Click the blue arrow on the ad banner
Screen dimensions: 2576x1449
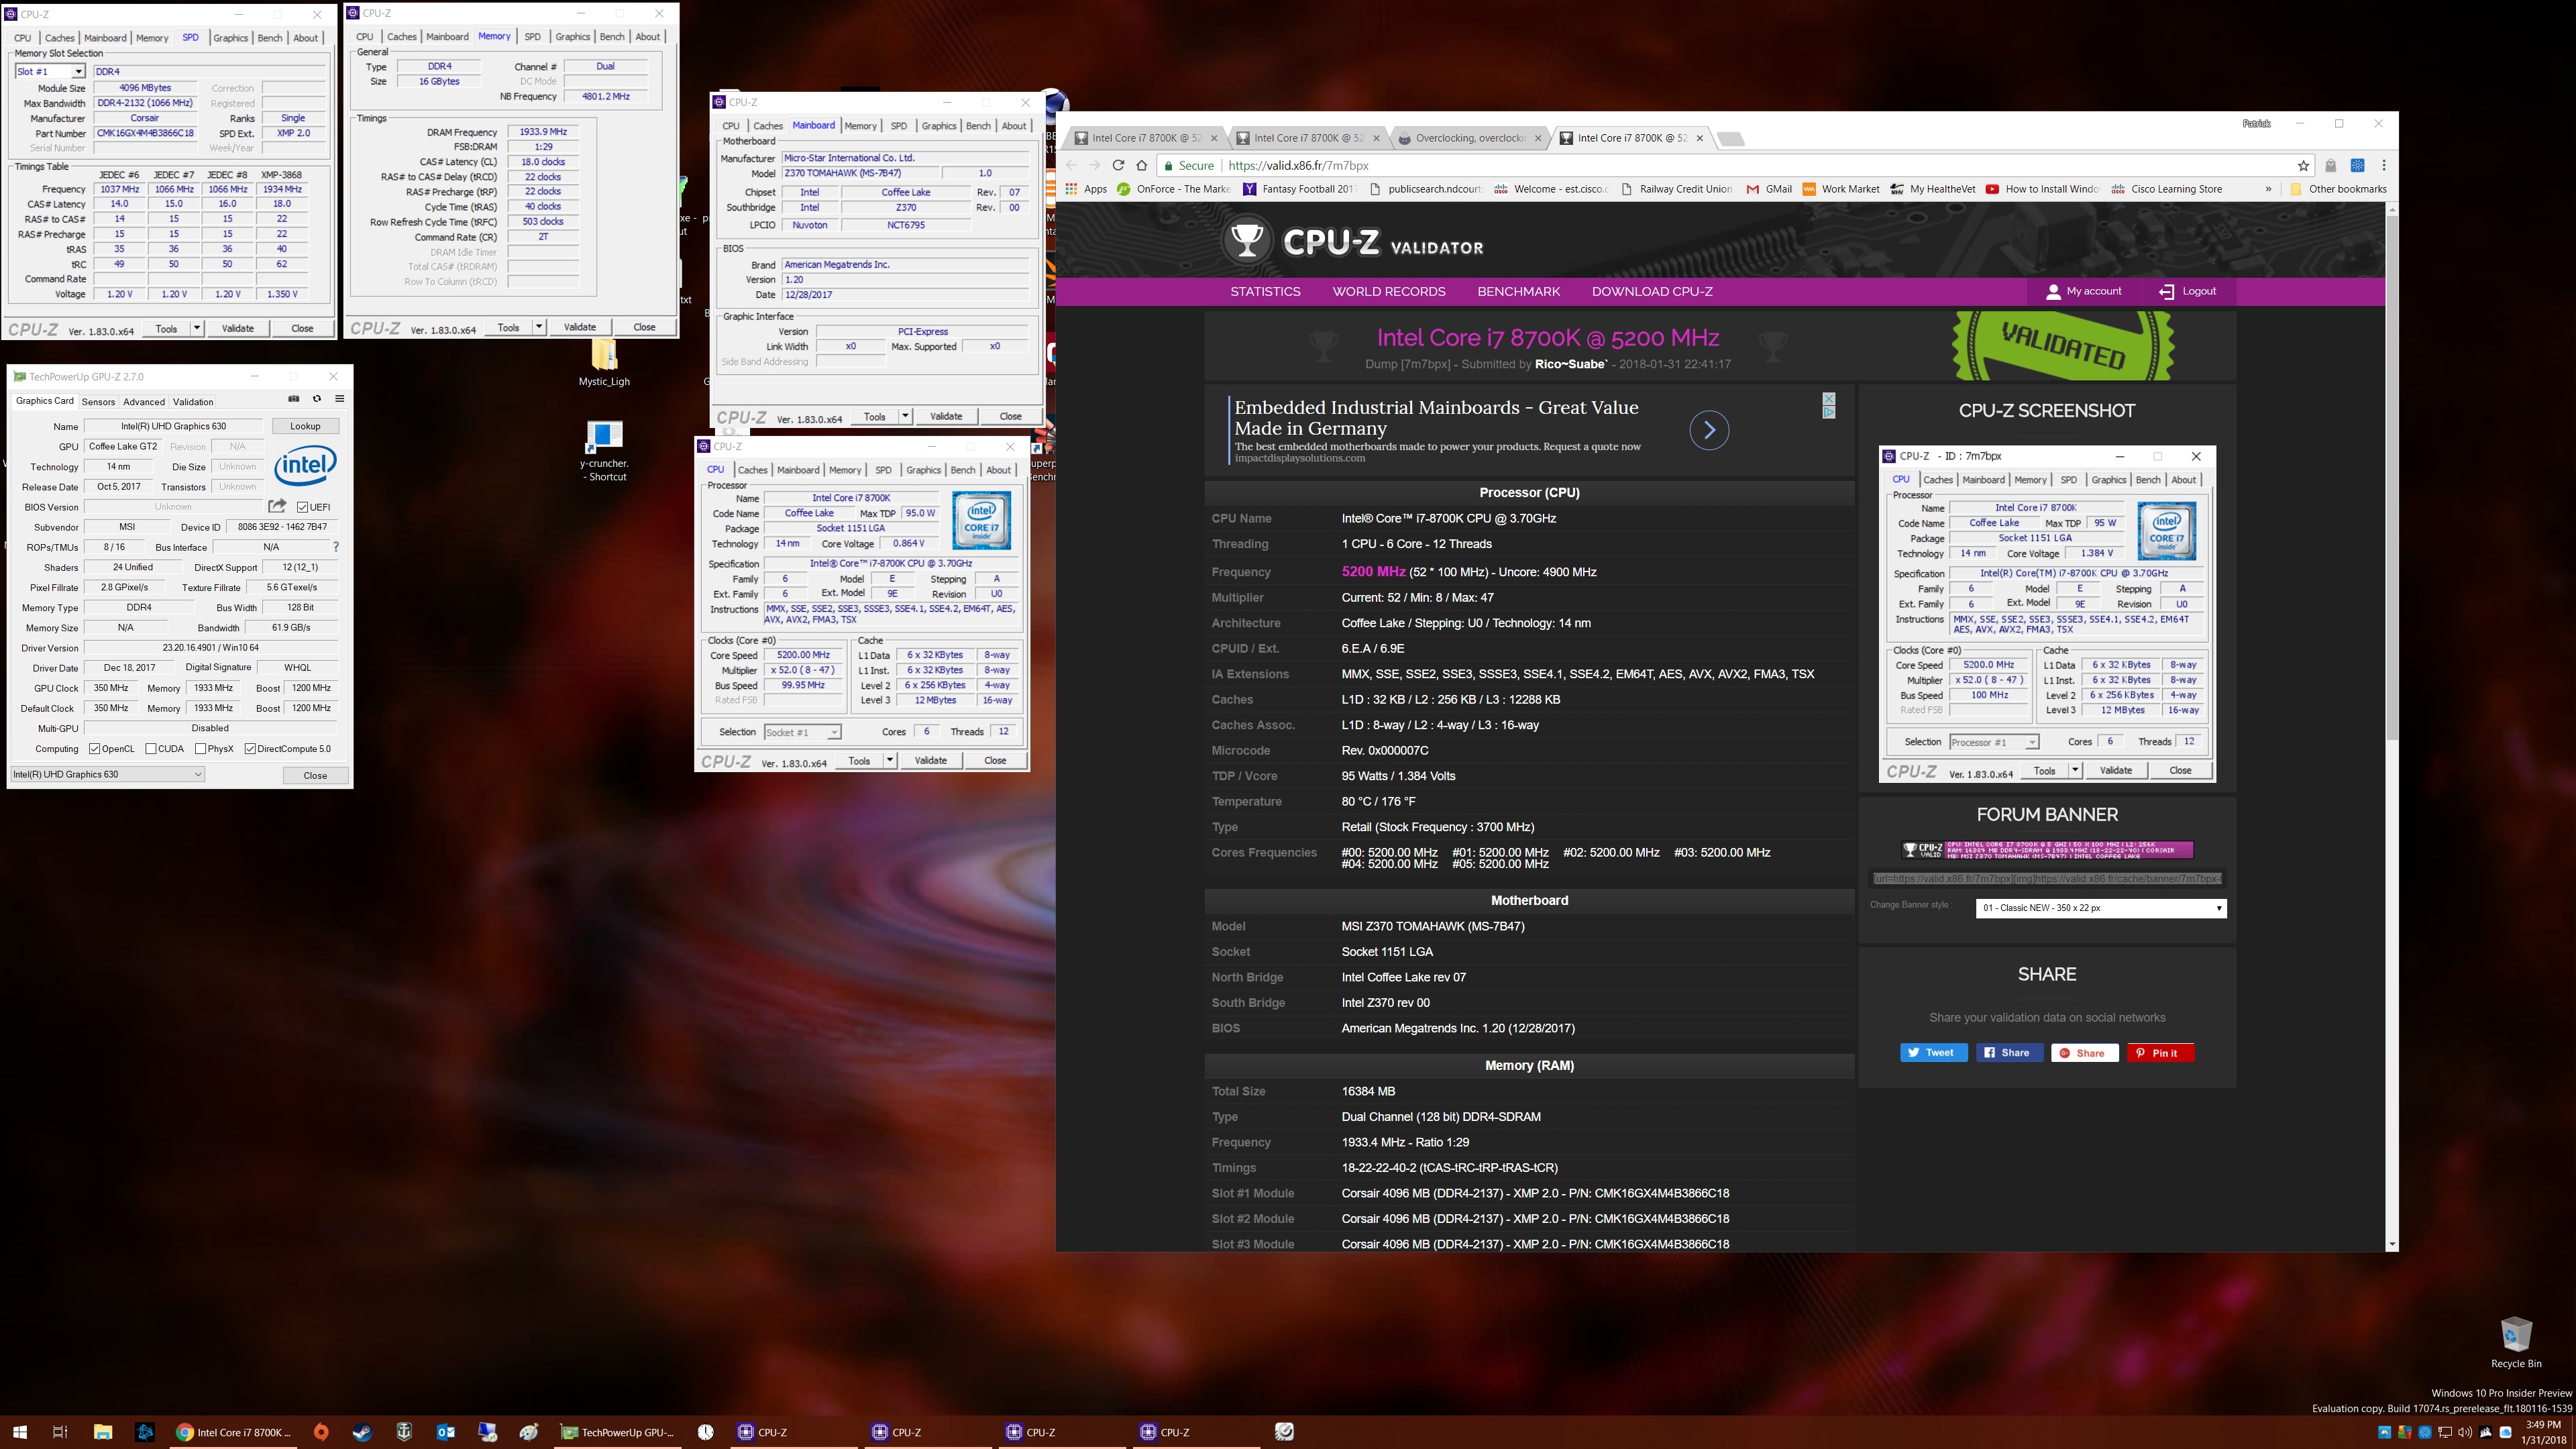point(1709,430)
